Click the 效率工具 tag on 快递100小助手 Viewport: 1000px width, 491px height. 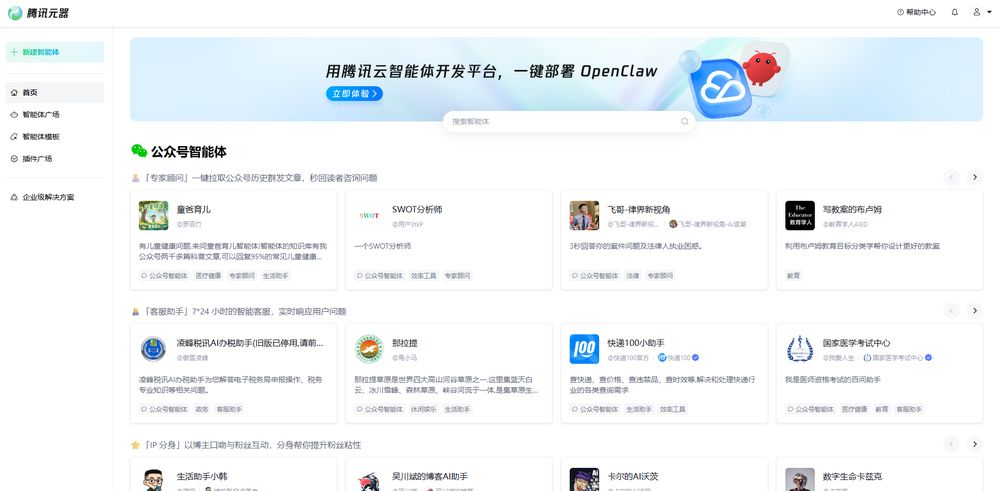673,409
